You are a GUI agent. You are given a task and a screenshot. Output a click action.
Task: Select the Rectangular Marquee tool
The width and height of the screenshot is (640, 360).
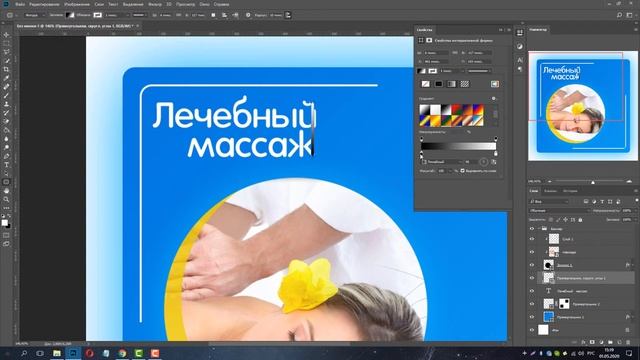(x=6, y=43)
